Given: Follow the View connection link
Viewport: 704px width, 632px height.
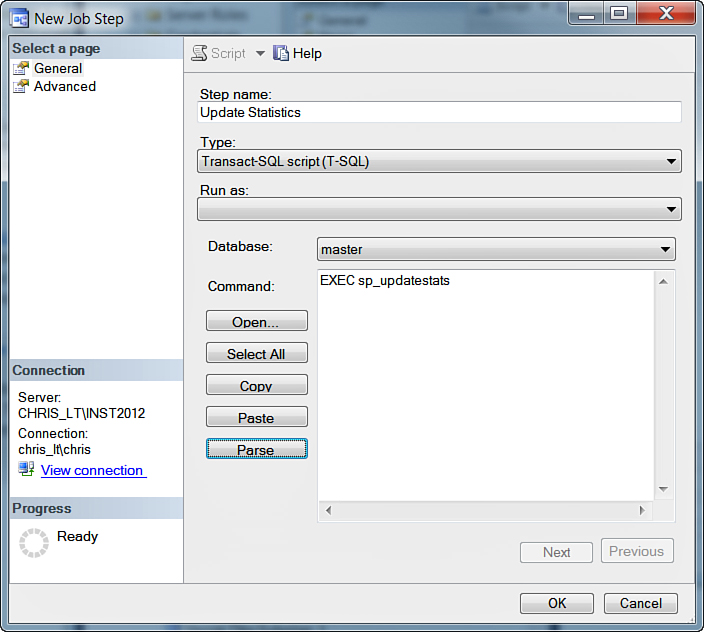Looking at the screenshot, I should (x=92, y=470).
